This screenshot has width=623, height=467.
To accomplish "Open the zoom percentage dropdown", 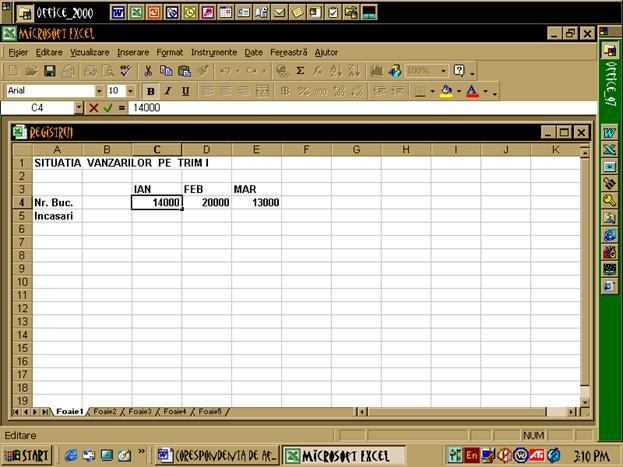I will coord(443,71).
